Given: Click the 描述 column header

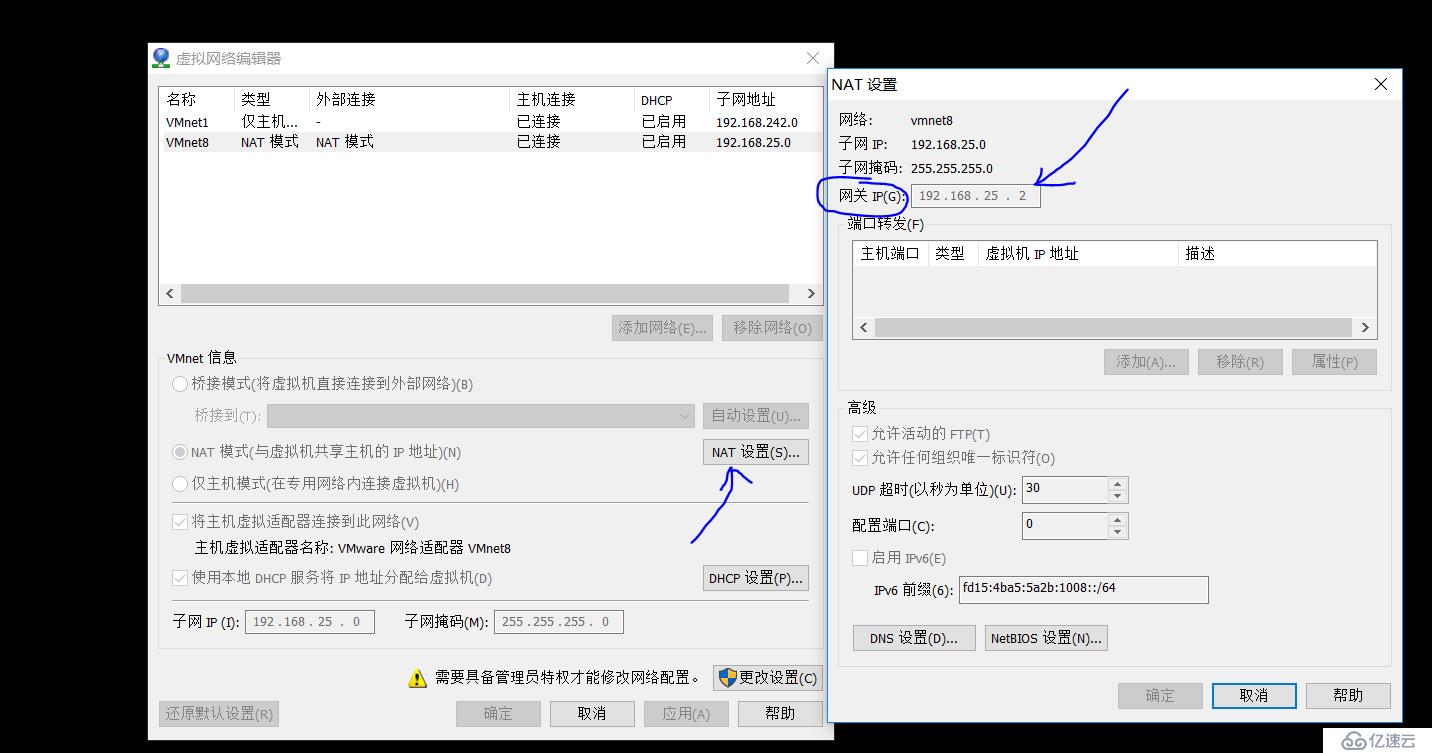Looking at the screenshot, I should click(1276, 254).
